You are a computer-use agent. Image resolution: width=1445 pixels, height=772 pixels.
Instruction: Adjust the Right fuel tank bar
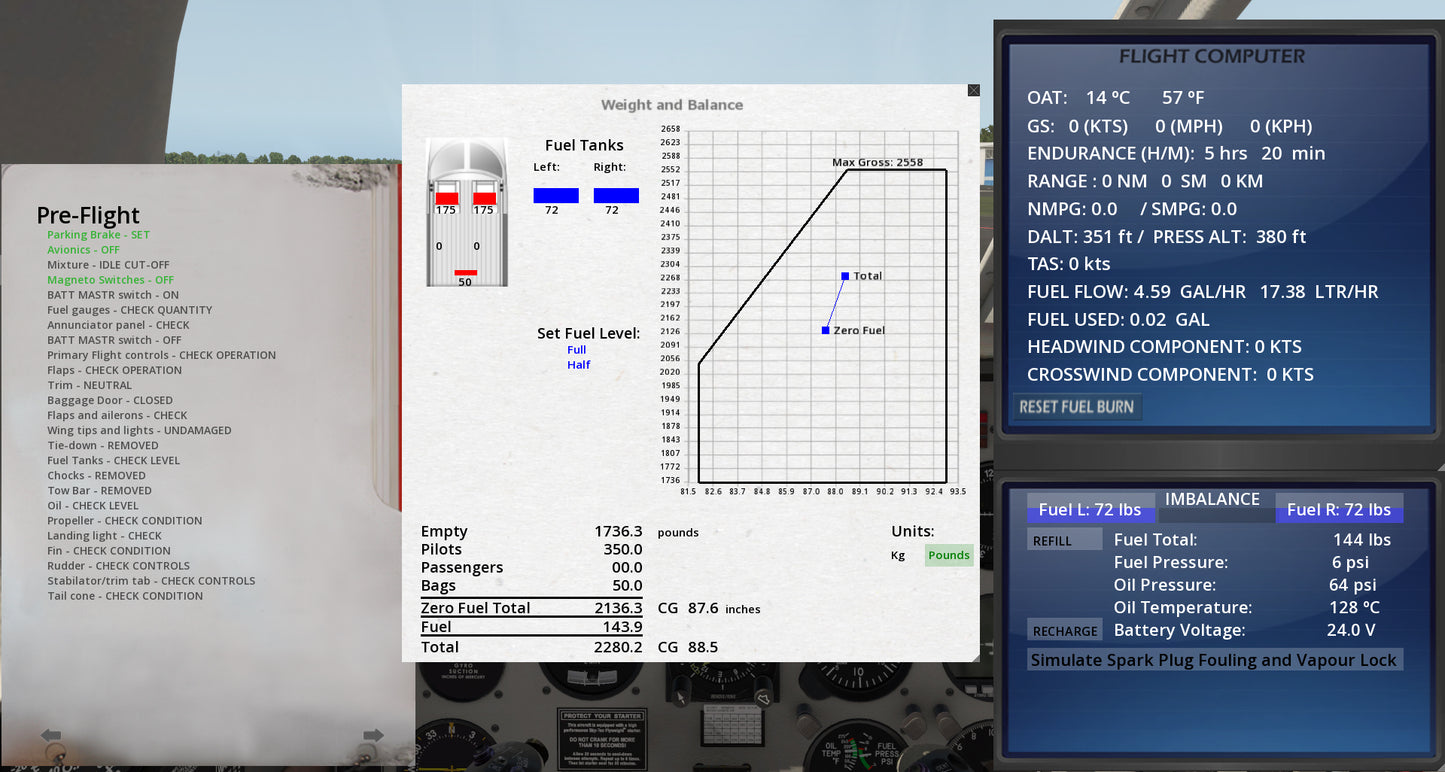click(616, 195)
